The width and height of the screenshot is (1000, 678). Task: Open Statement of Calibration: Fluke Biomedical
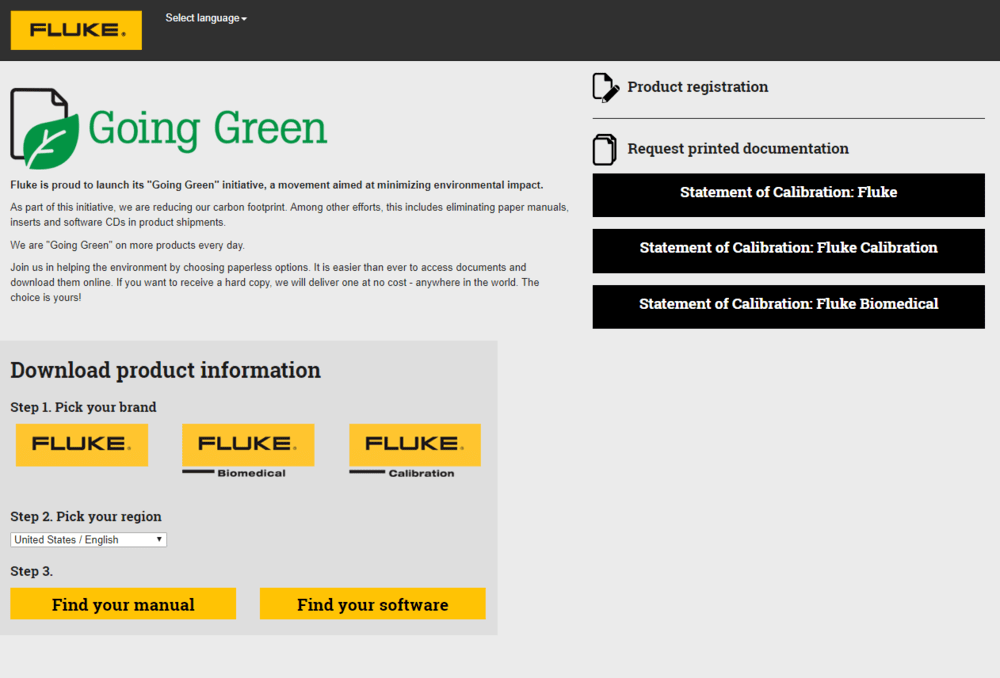click(788, 307)
